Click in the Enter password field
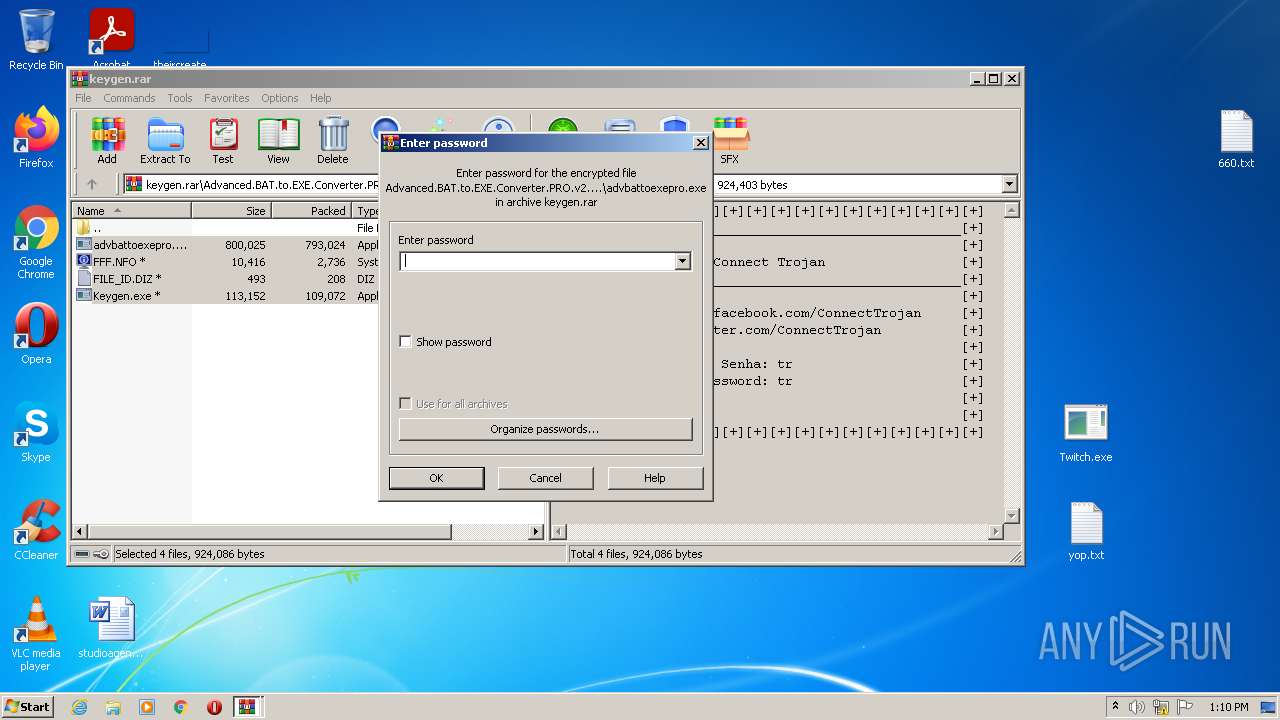1280x720 pixels. [x=537, y=261]
